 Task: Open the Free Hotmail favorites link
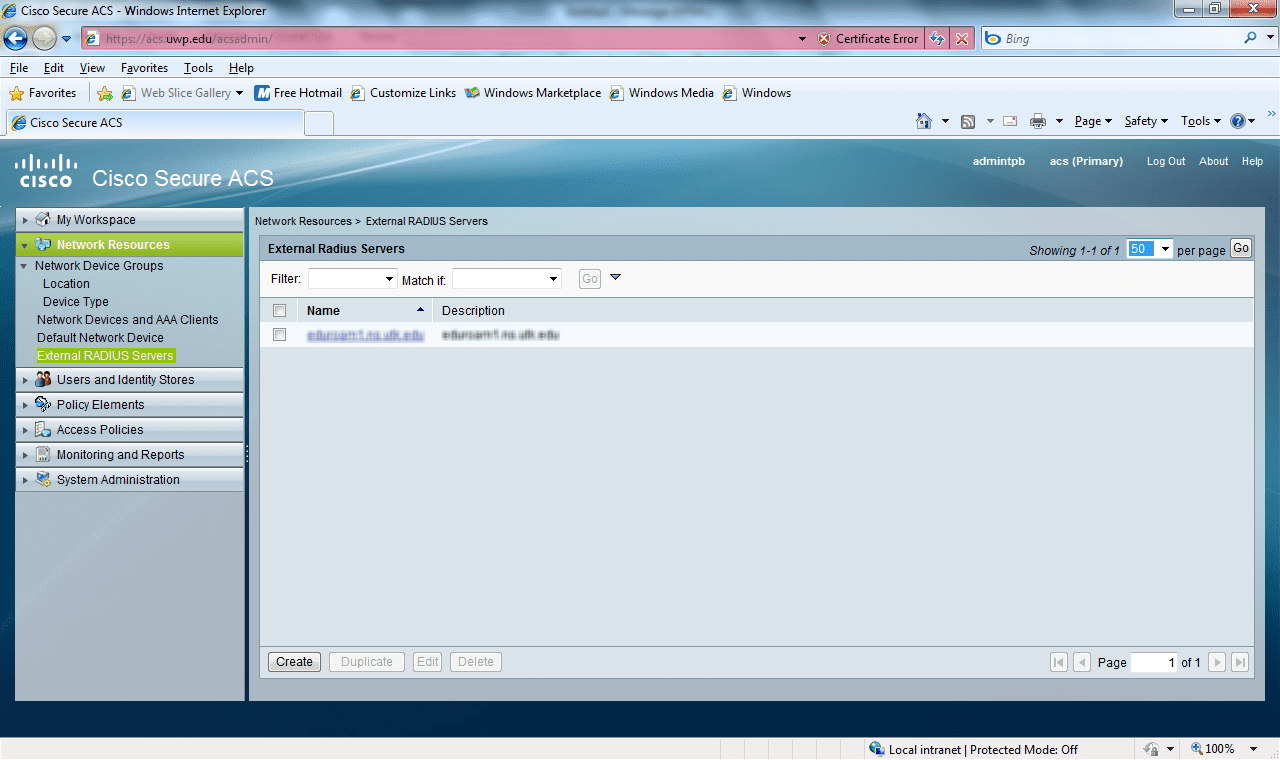point(298,93)
